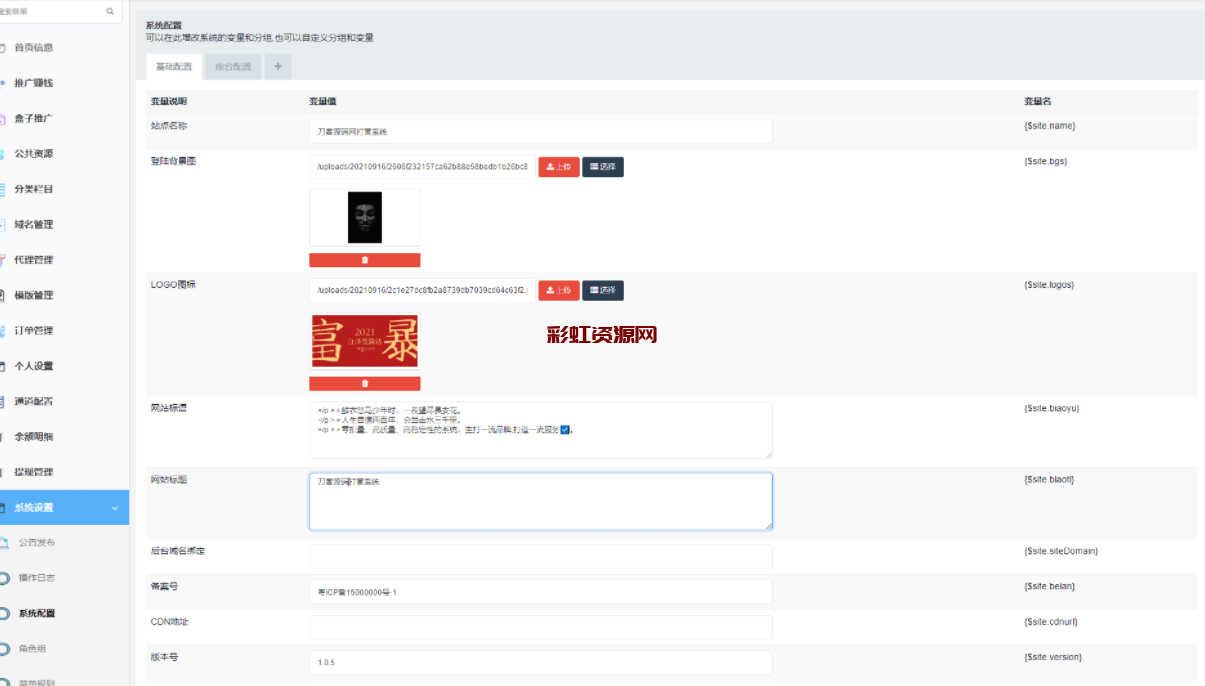Open 订单管理 in the sidebar

(33, 330)
